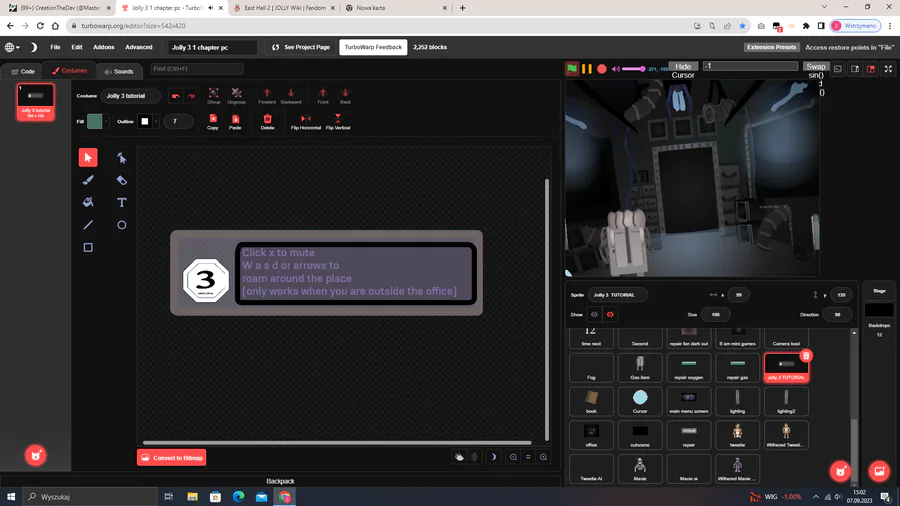This screenshot has width=900, height=506.
Task: Click the white Outline color swatch
Action: [145, 122]
